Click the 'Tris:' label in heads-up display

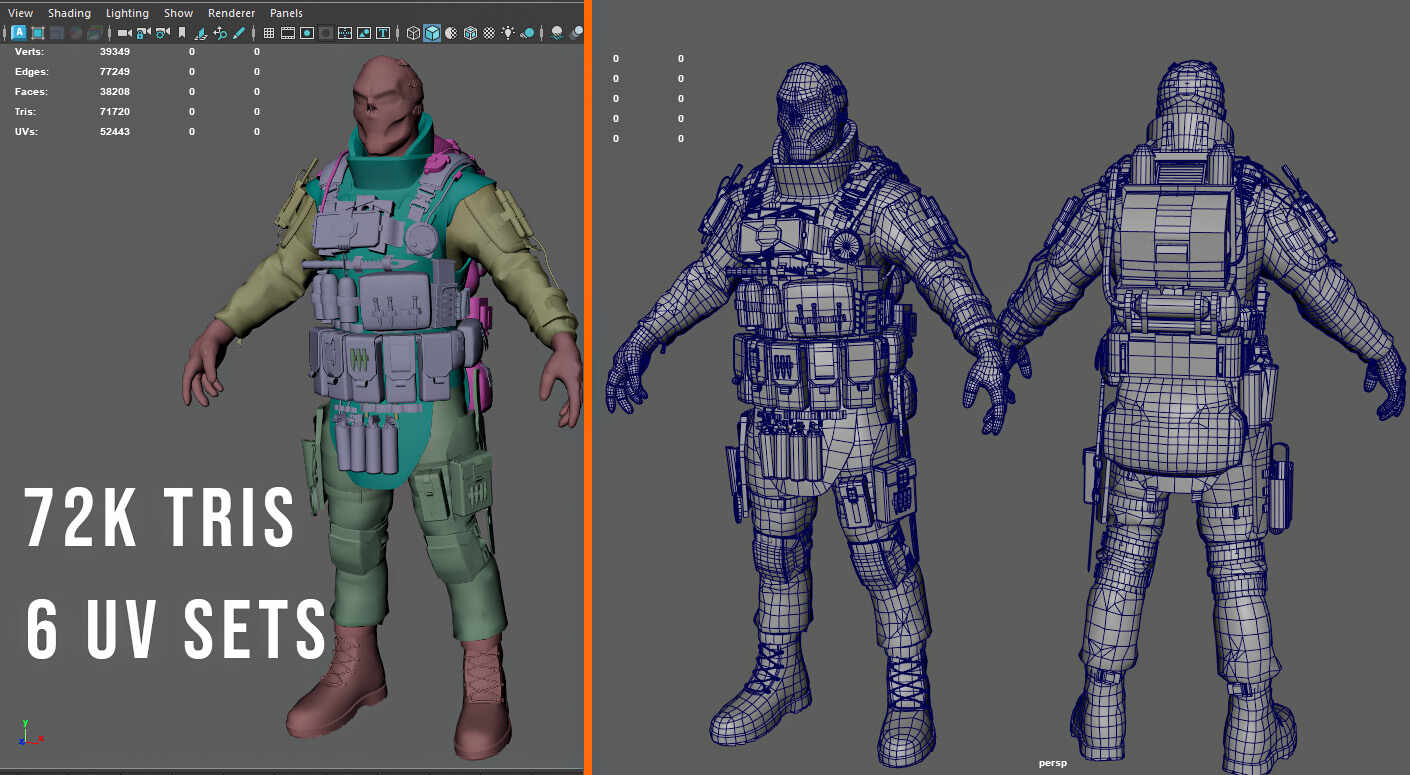point(27,111)
